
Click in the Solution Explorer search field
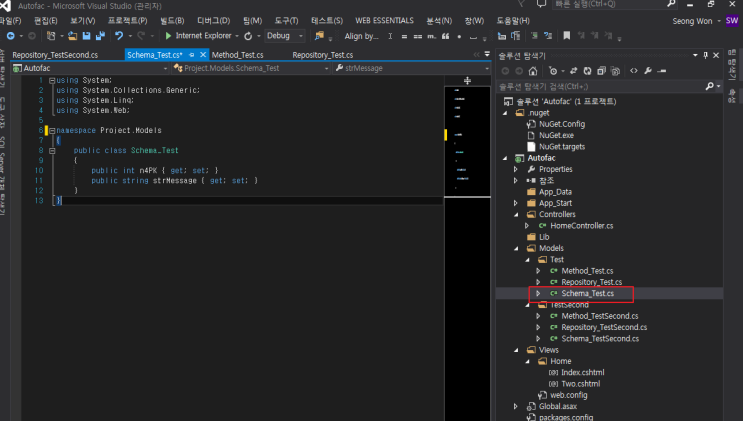tap(601, 86)
